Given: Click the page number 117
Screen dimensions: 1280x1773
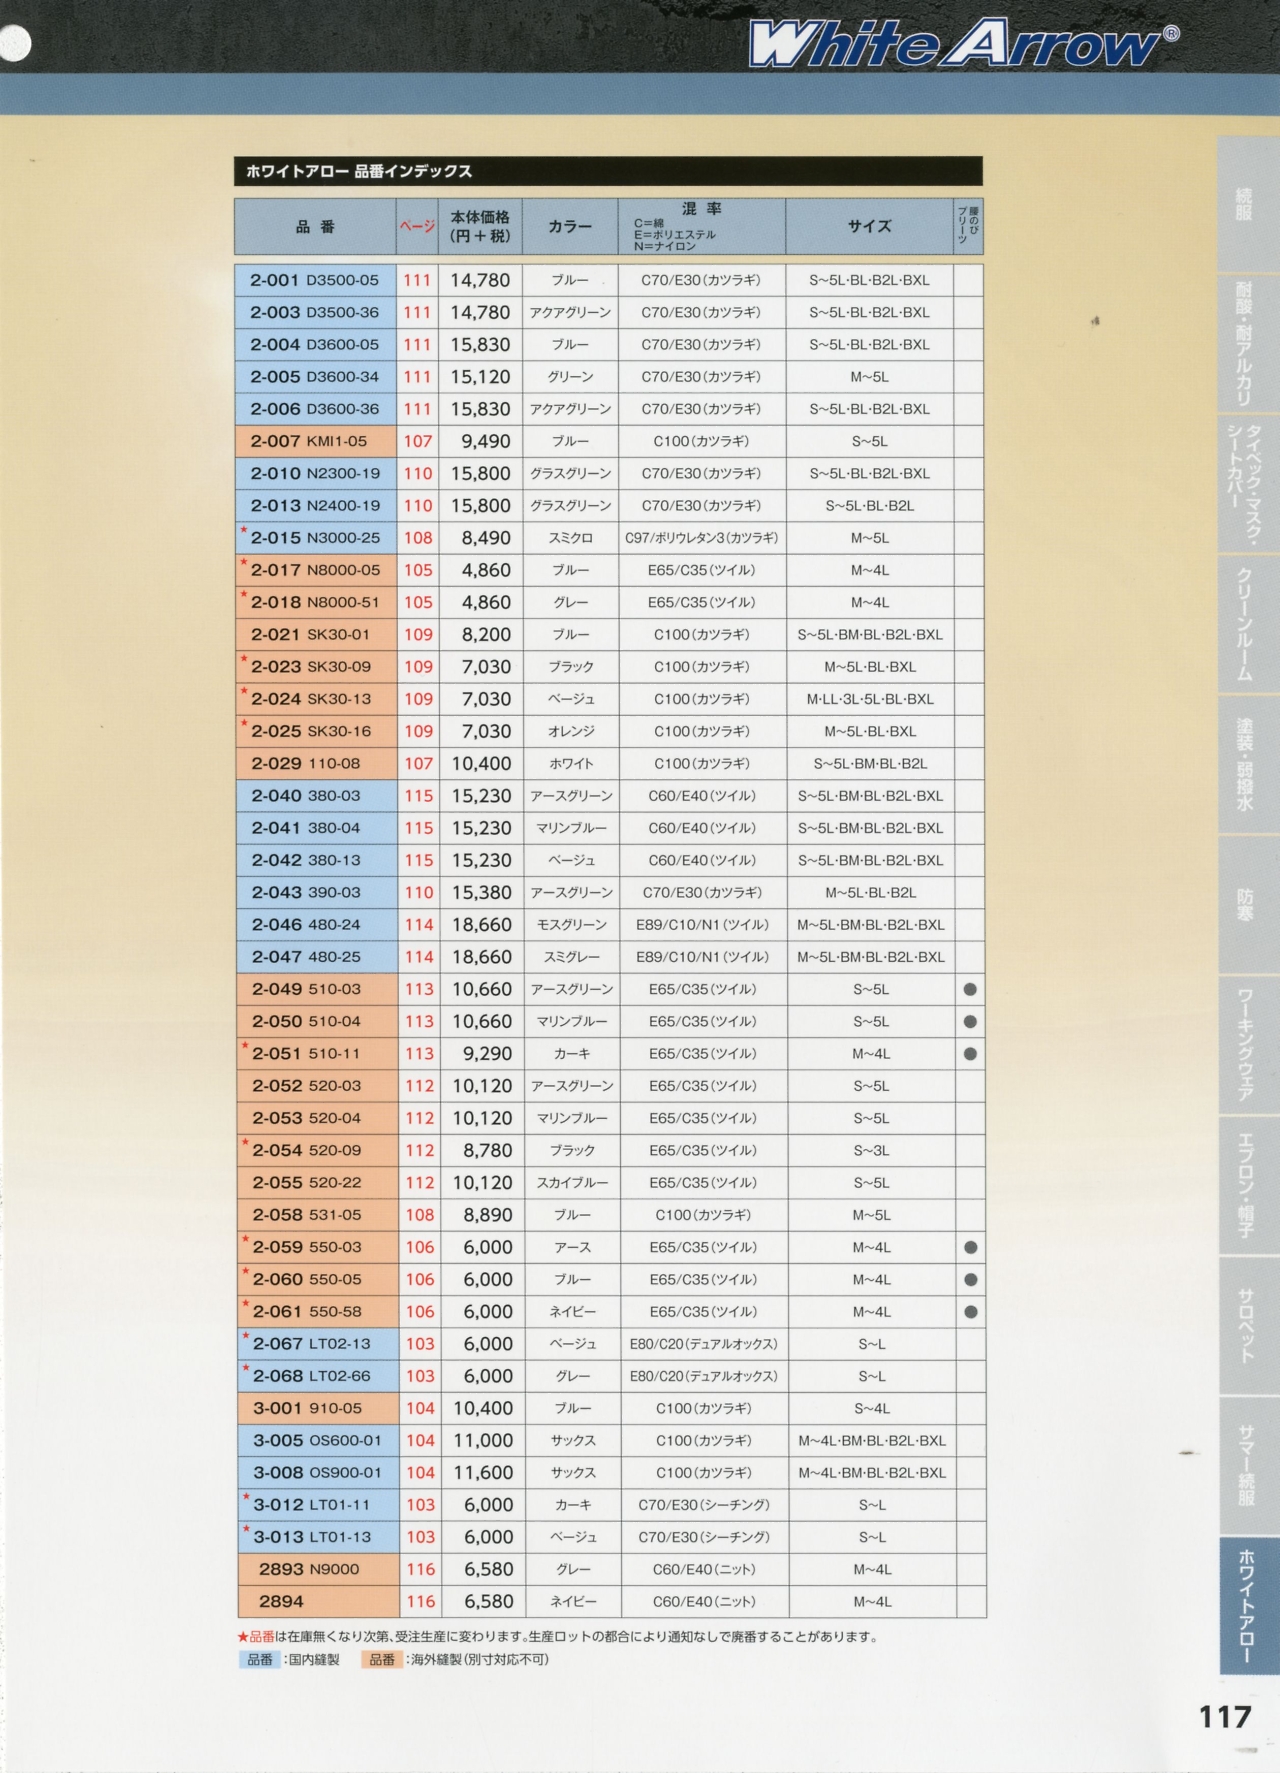Looking at the screenshot, I should 1224,1717.
